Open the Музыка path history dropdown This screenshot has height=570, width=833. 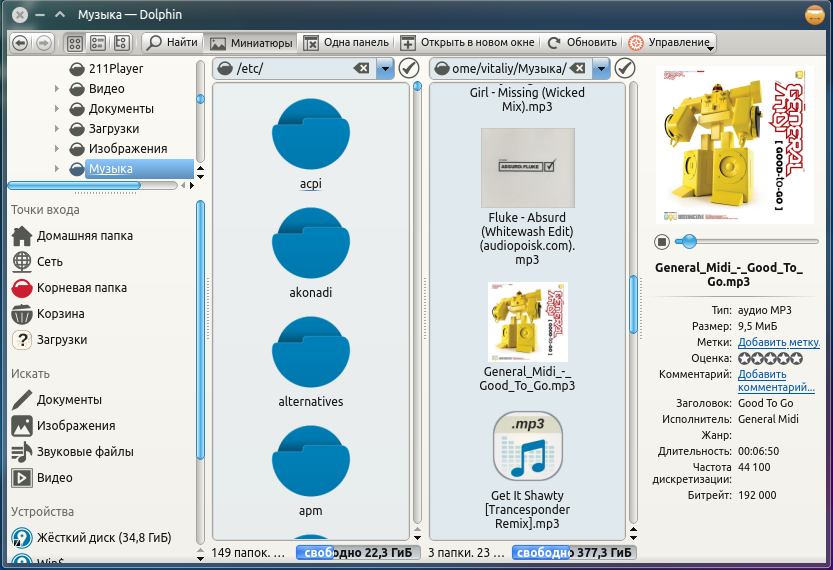601,69
